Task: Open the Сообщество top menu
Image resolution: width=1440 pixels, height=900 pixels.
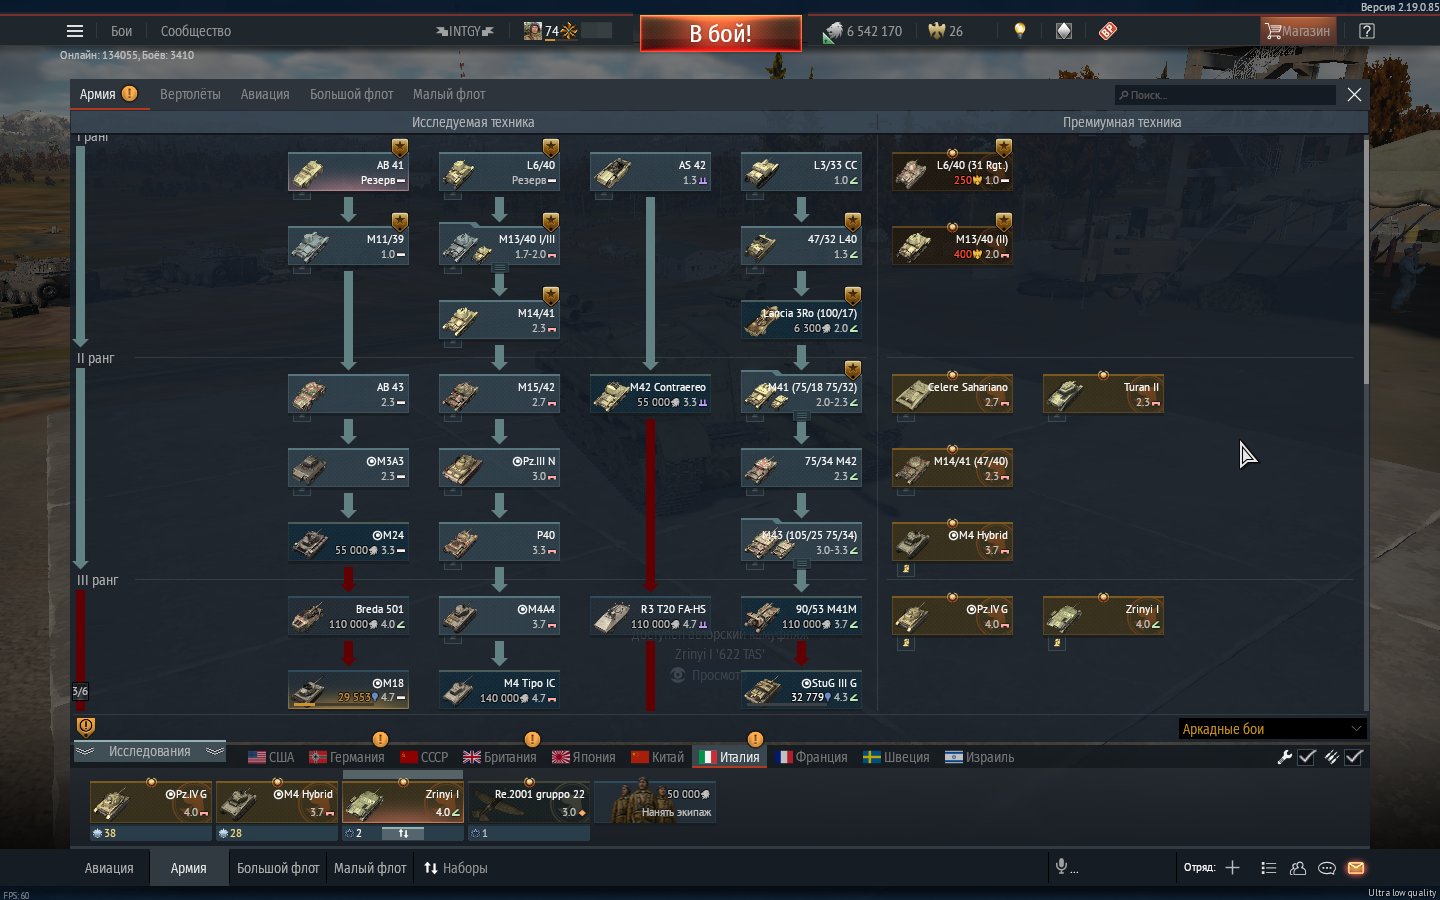Action: click(195, 31)
